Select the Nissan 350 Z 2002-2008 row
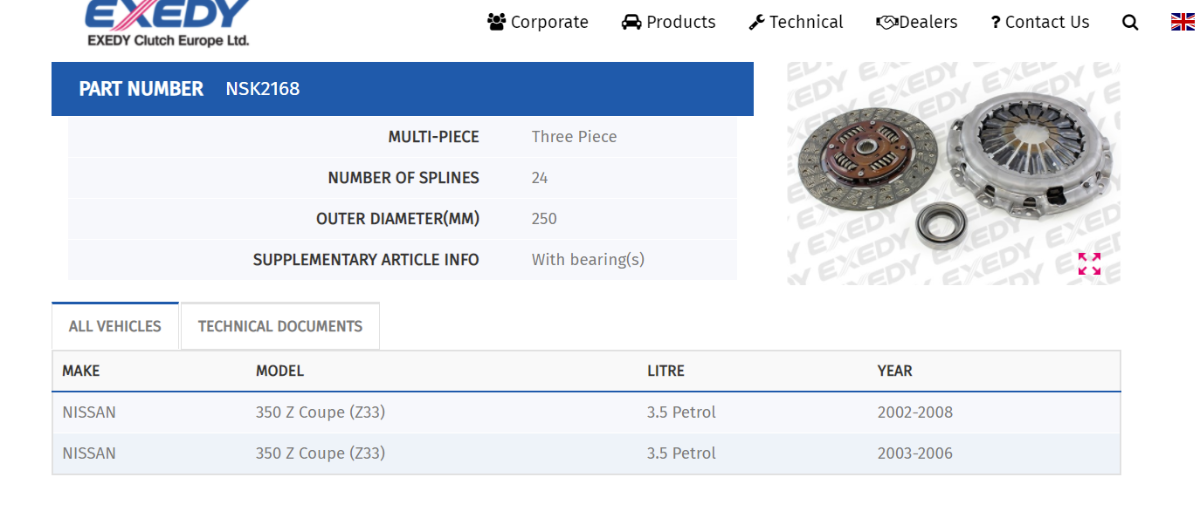The image size is (1200, 518). click(586, 412)
